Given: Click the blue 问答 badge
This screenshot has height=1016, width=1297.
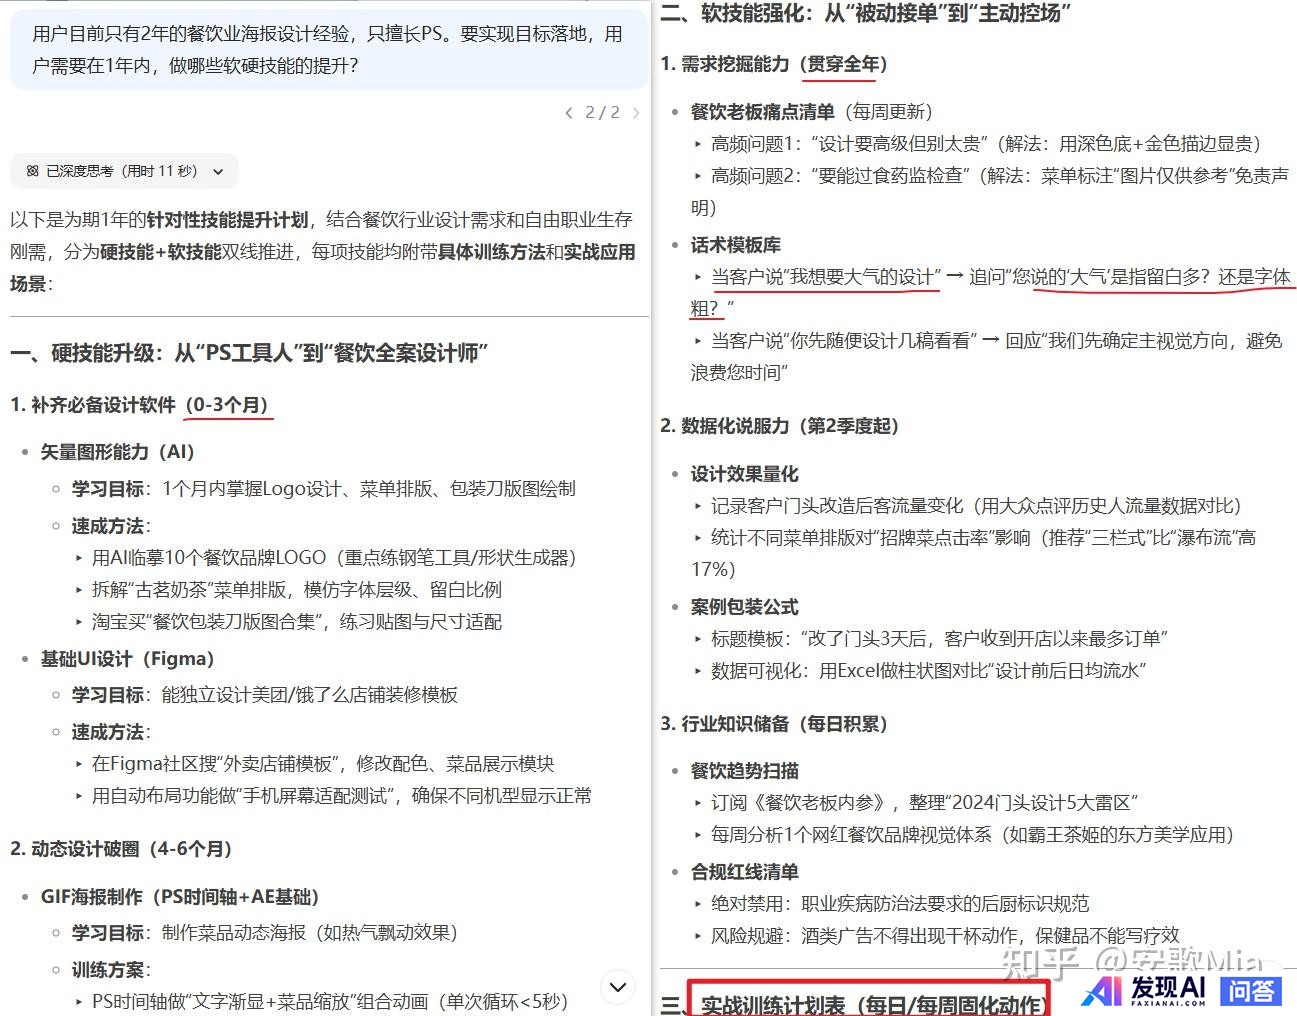Looking at the screenshot, I should point(1251,990).
